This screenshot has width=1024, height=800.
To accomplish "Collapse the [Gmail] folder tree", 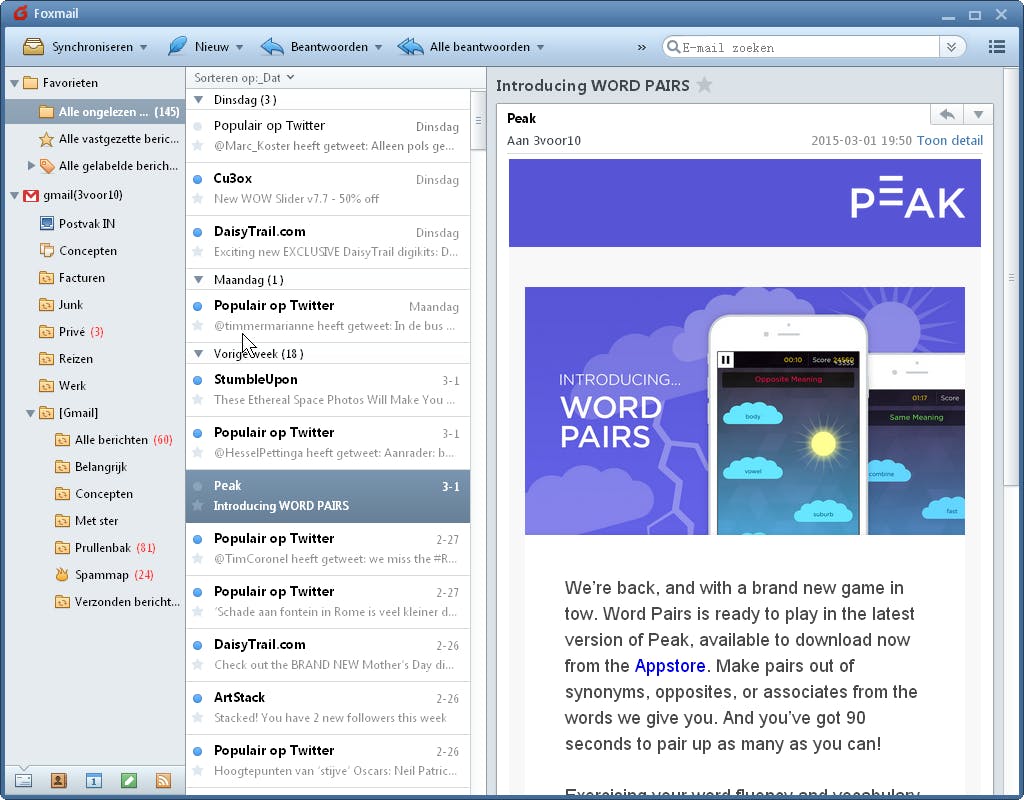I will 30,413.
